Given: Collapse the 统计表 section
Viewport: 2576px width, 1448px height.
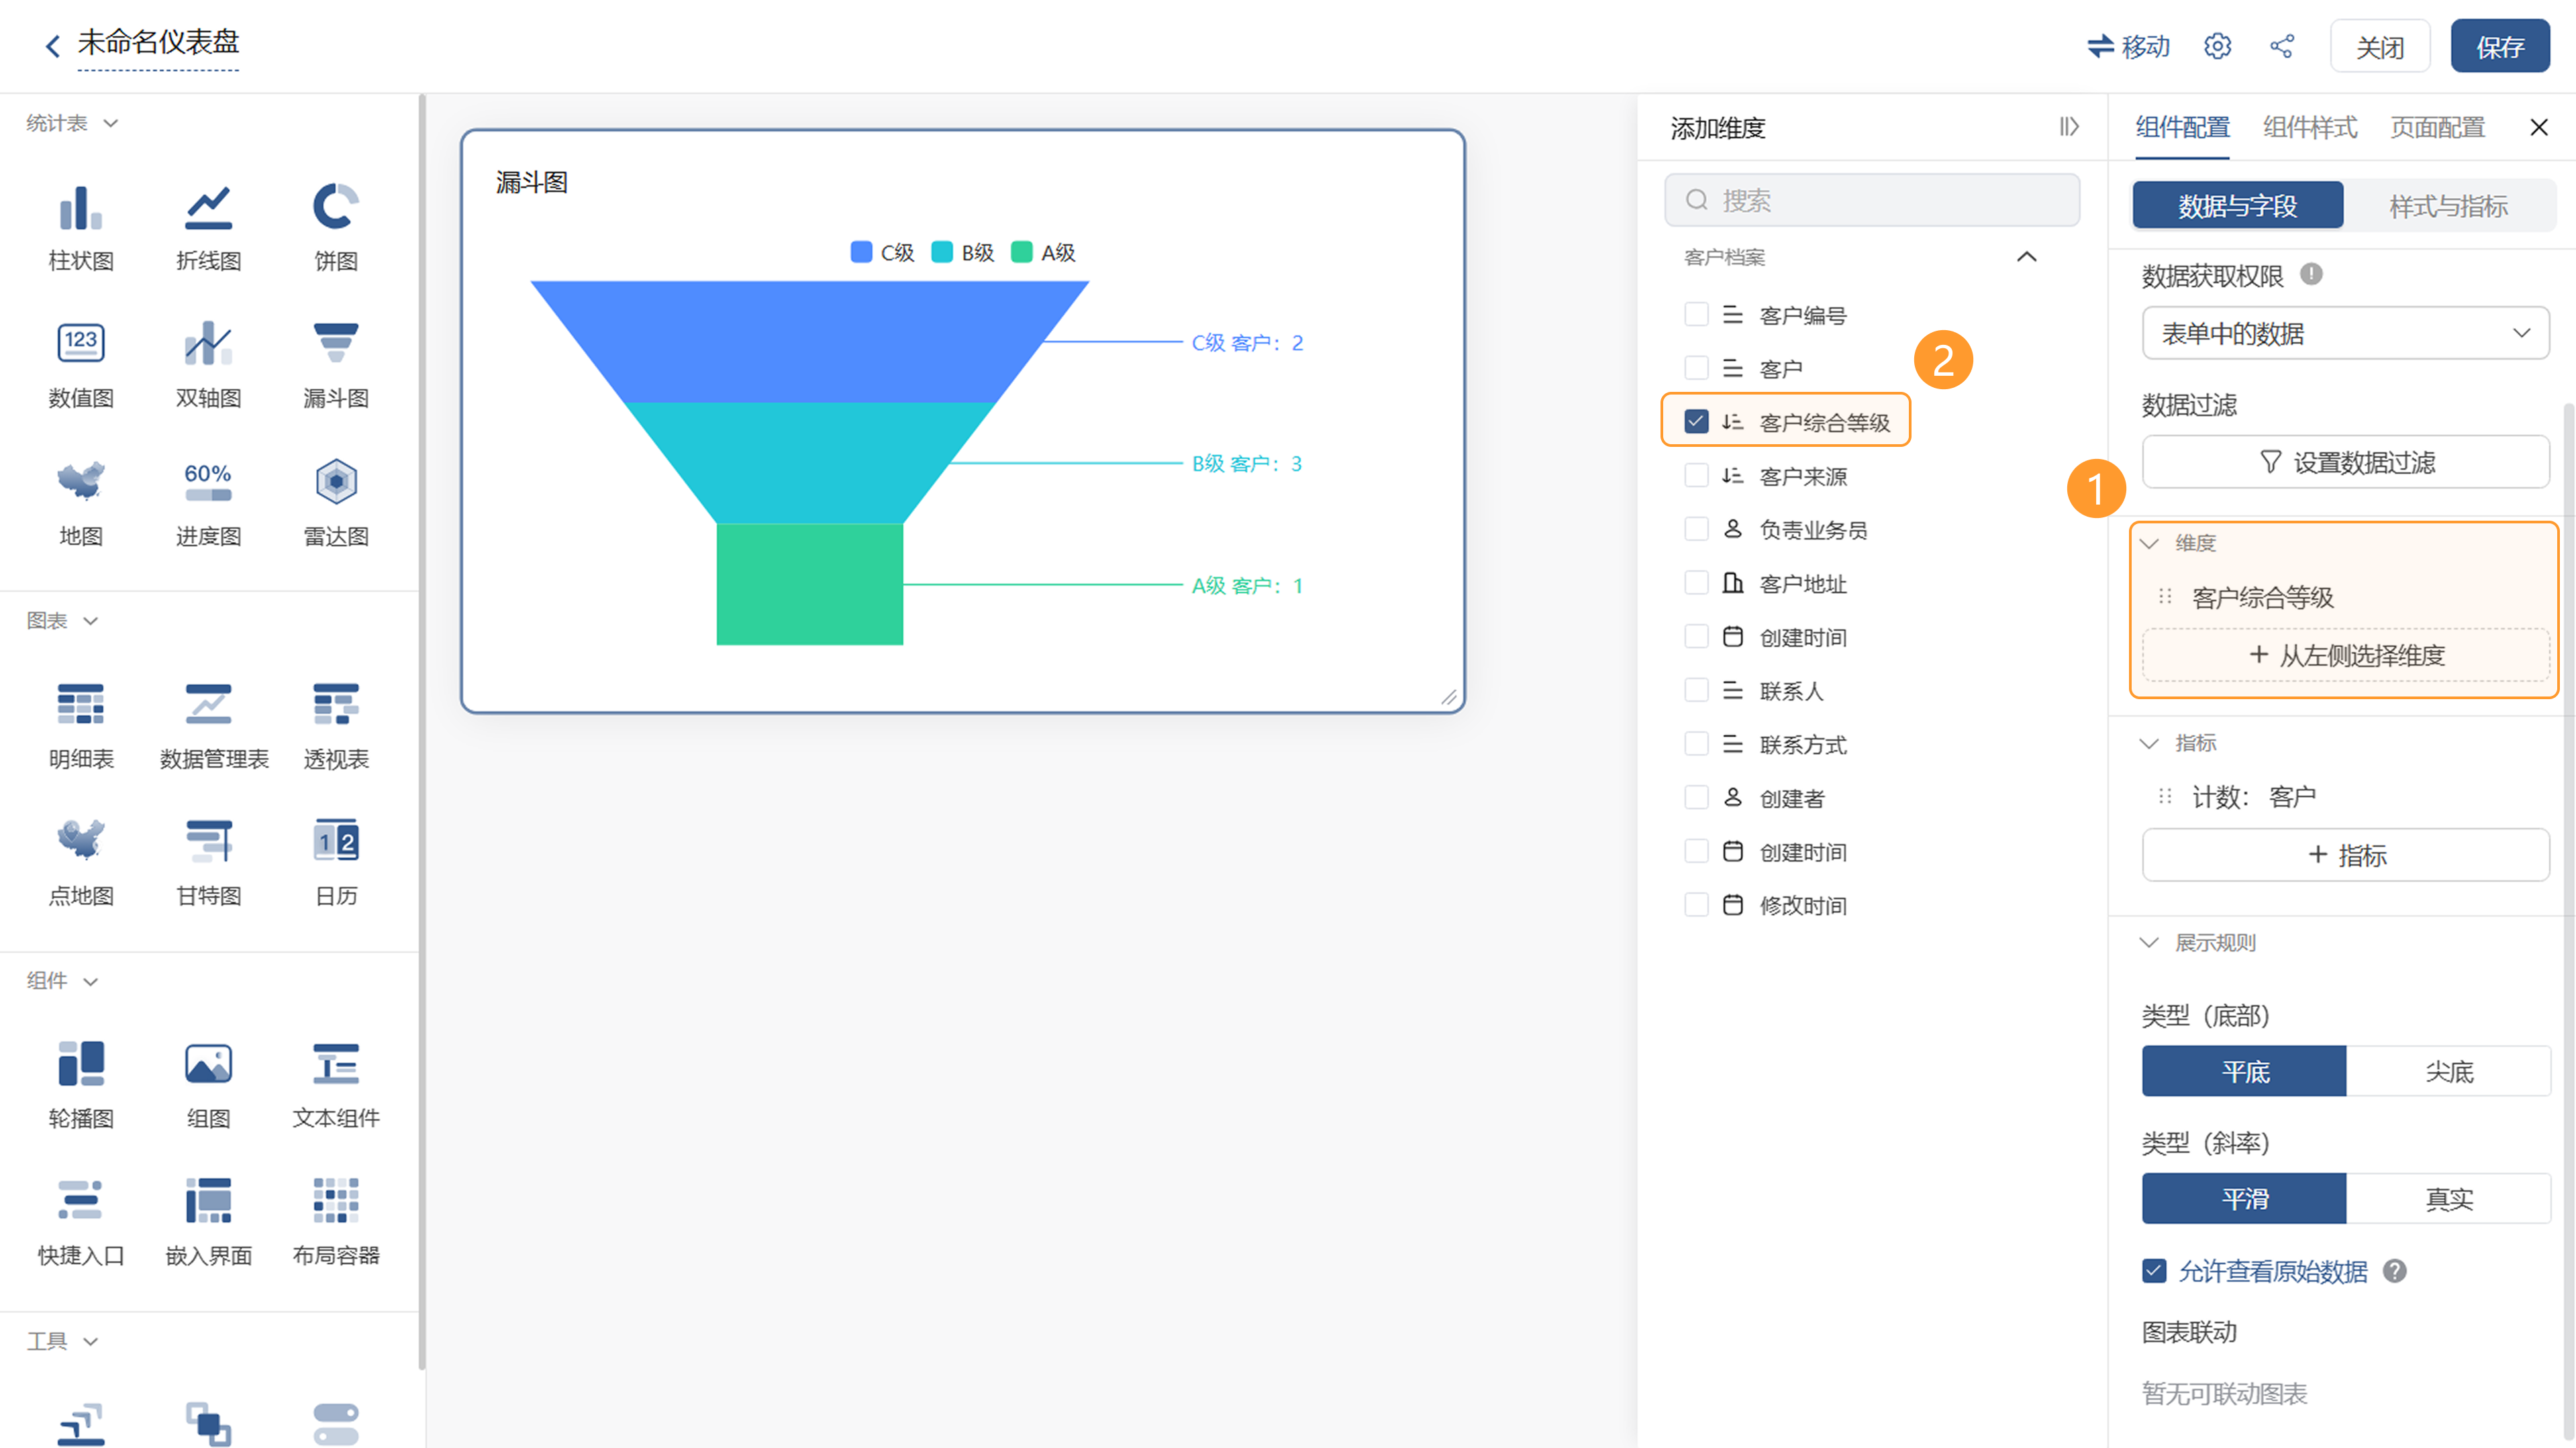Looking at the screenshot, I should [111, 123].
